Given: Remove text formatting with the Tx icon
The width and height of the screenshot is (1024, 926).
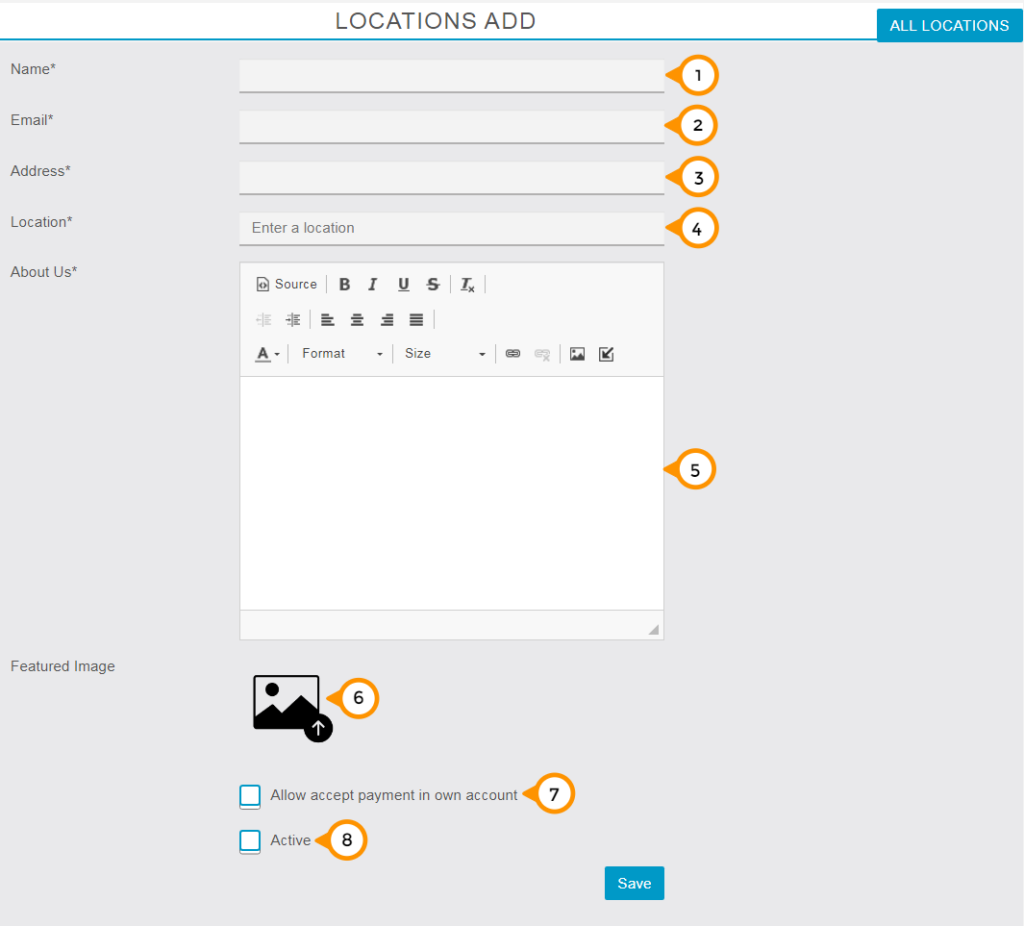Looking at the screenshot, I should pyautogui.click(x=466, y=284).
